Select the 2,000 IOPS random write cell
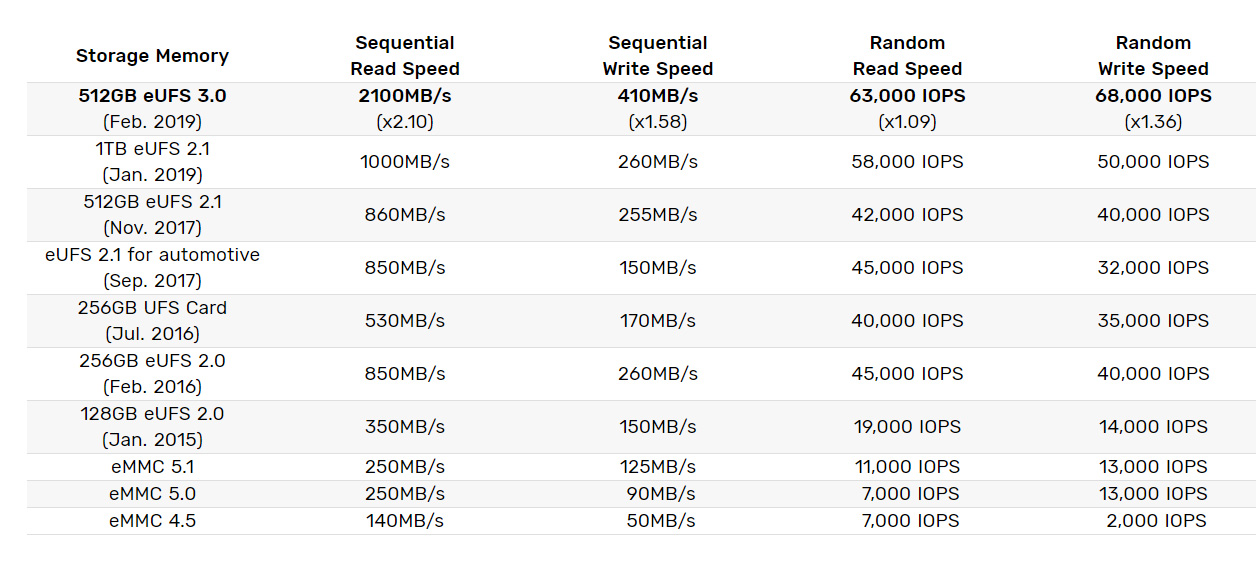 coord(1156,521)
